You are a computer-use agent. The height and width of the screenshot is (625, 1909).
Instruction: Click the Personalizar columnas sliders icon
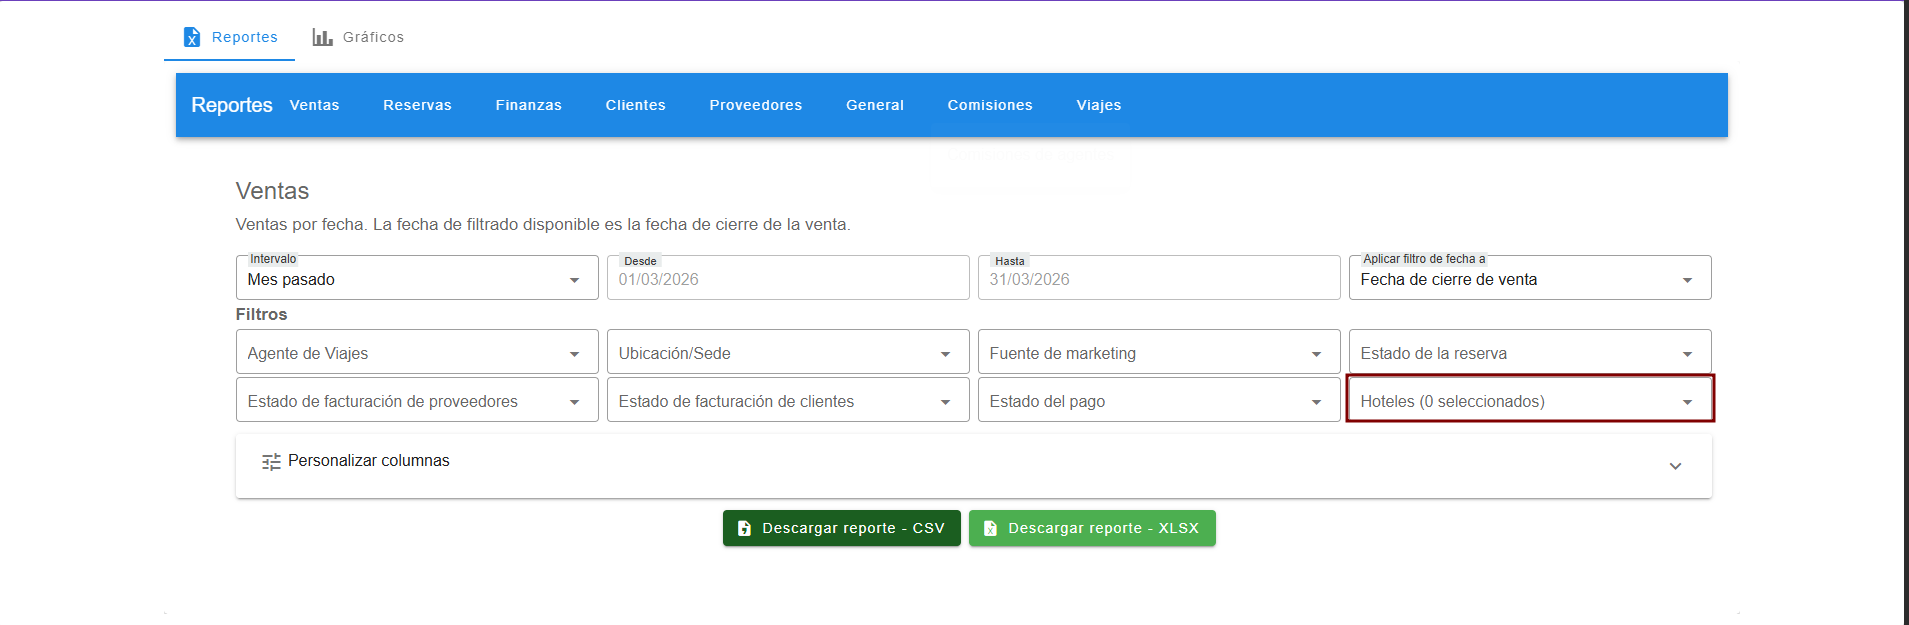(x=271, y=461)
